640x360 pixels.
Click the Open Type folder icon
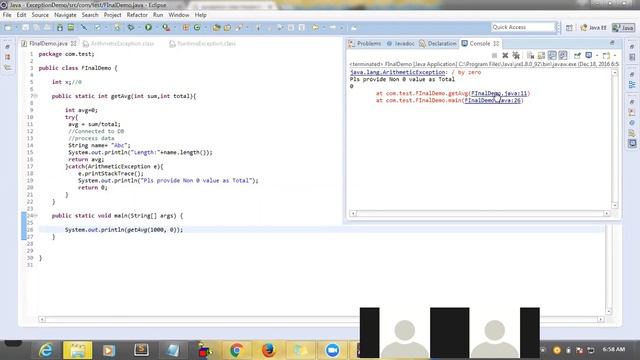(216, 27)
